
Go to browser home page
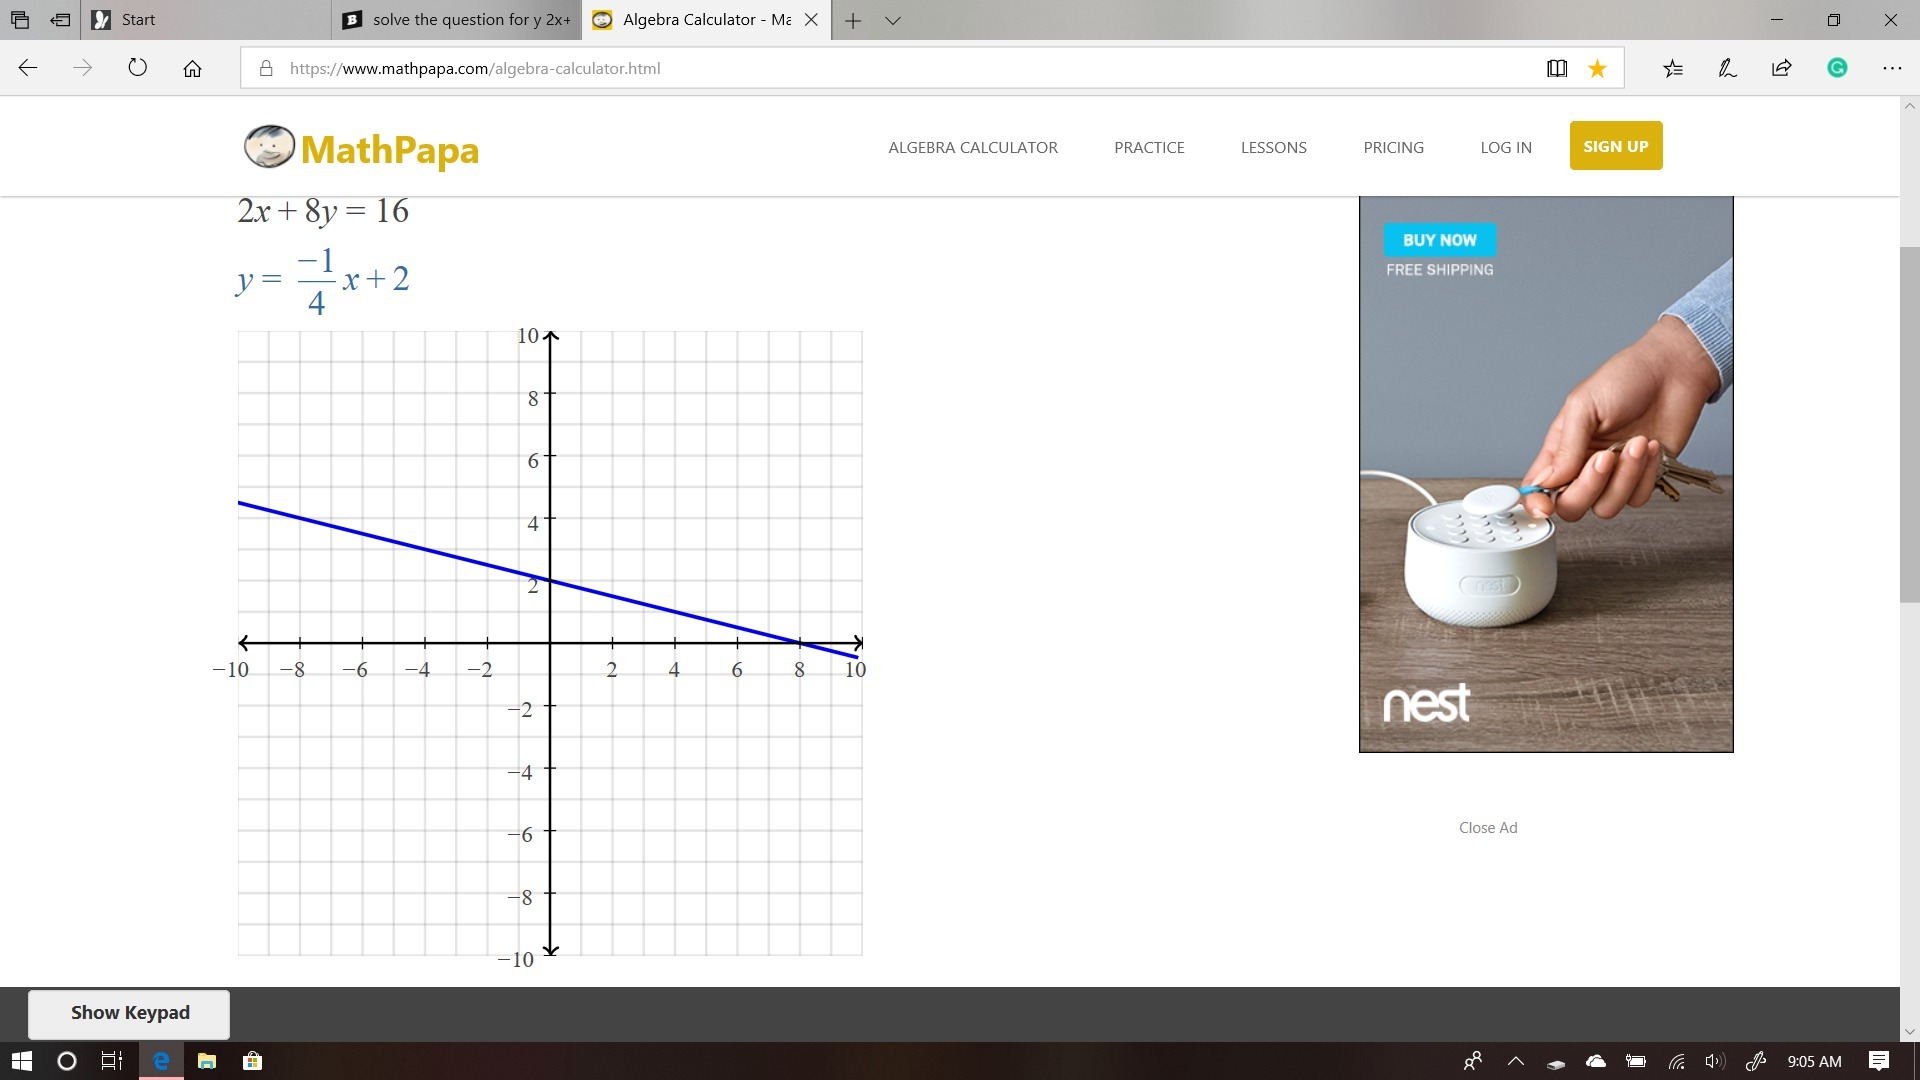click(192, 68)
